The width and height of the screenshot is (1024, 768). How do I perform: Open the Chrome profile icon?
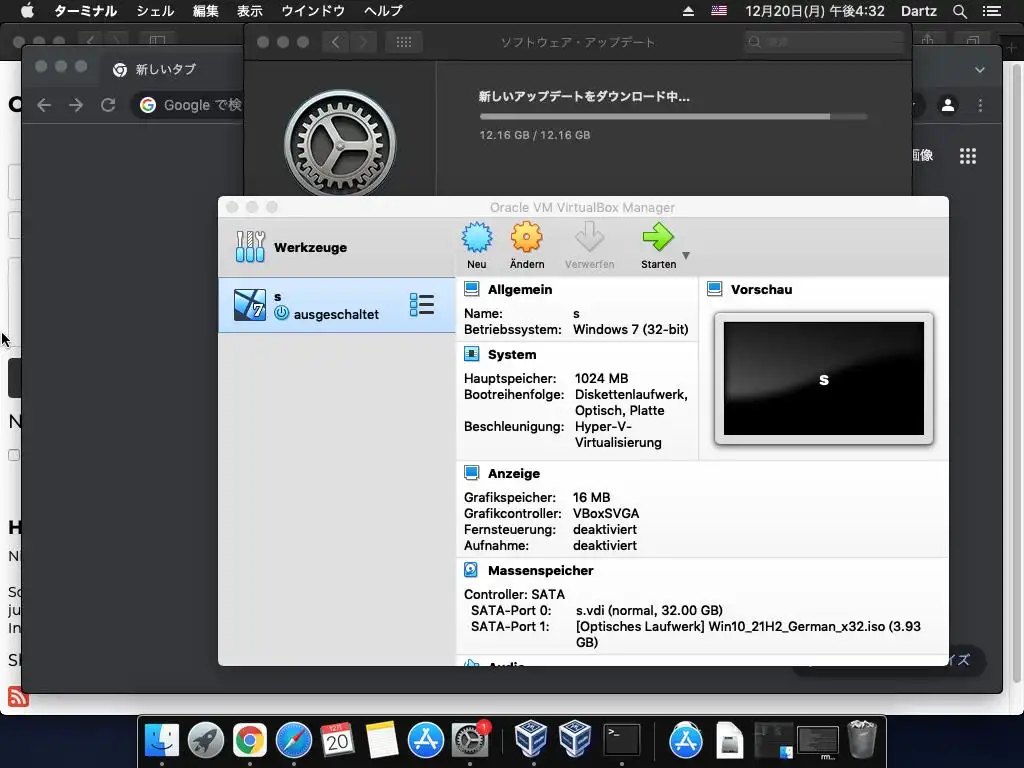pos(948,105)
